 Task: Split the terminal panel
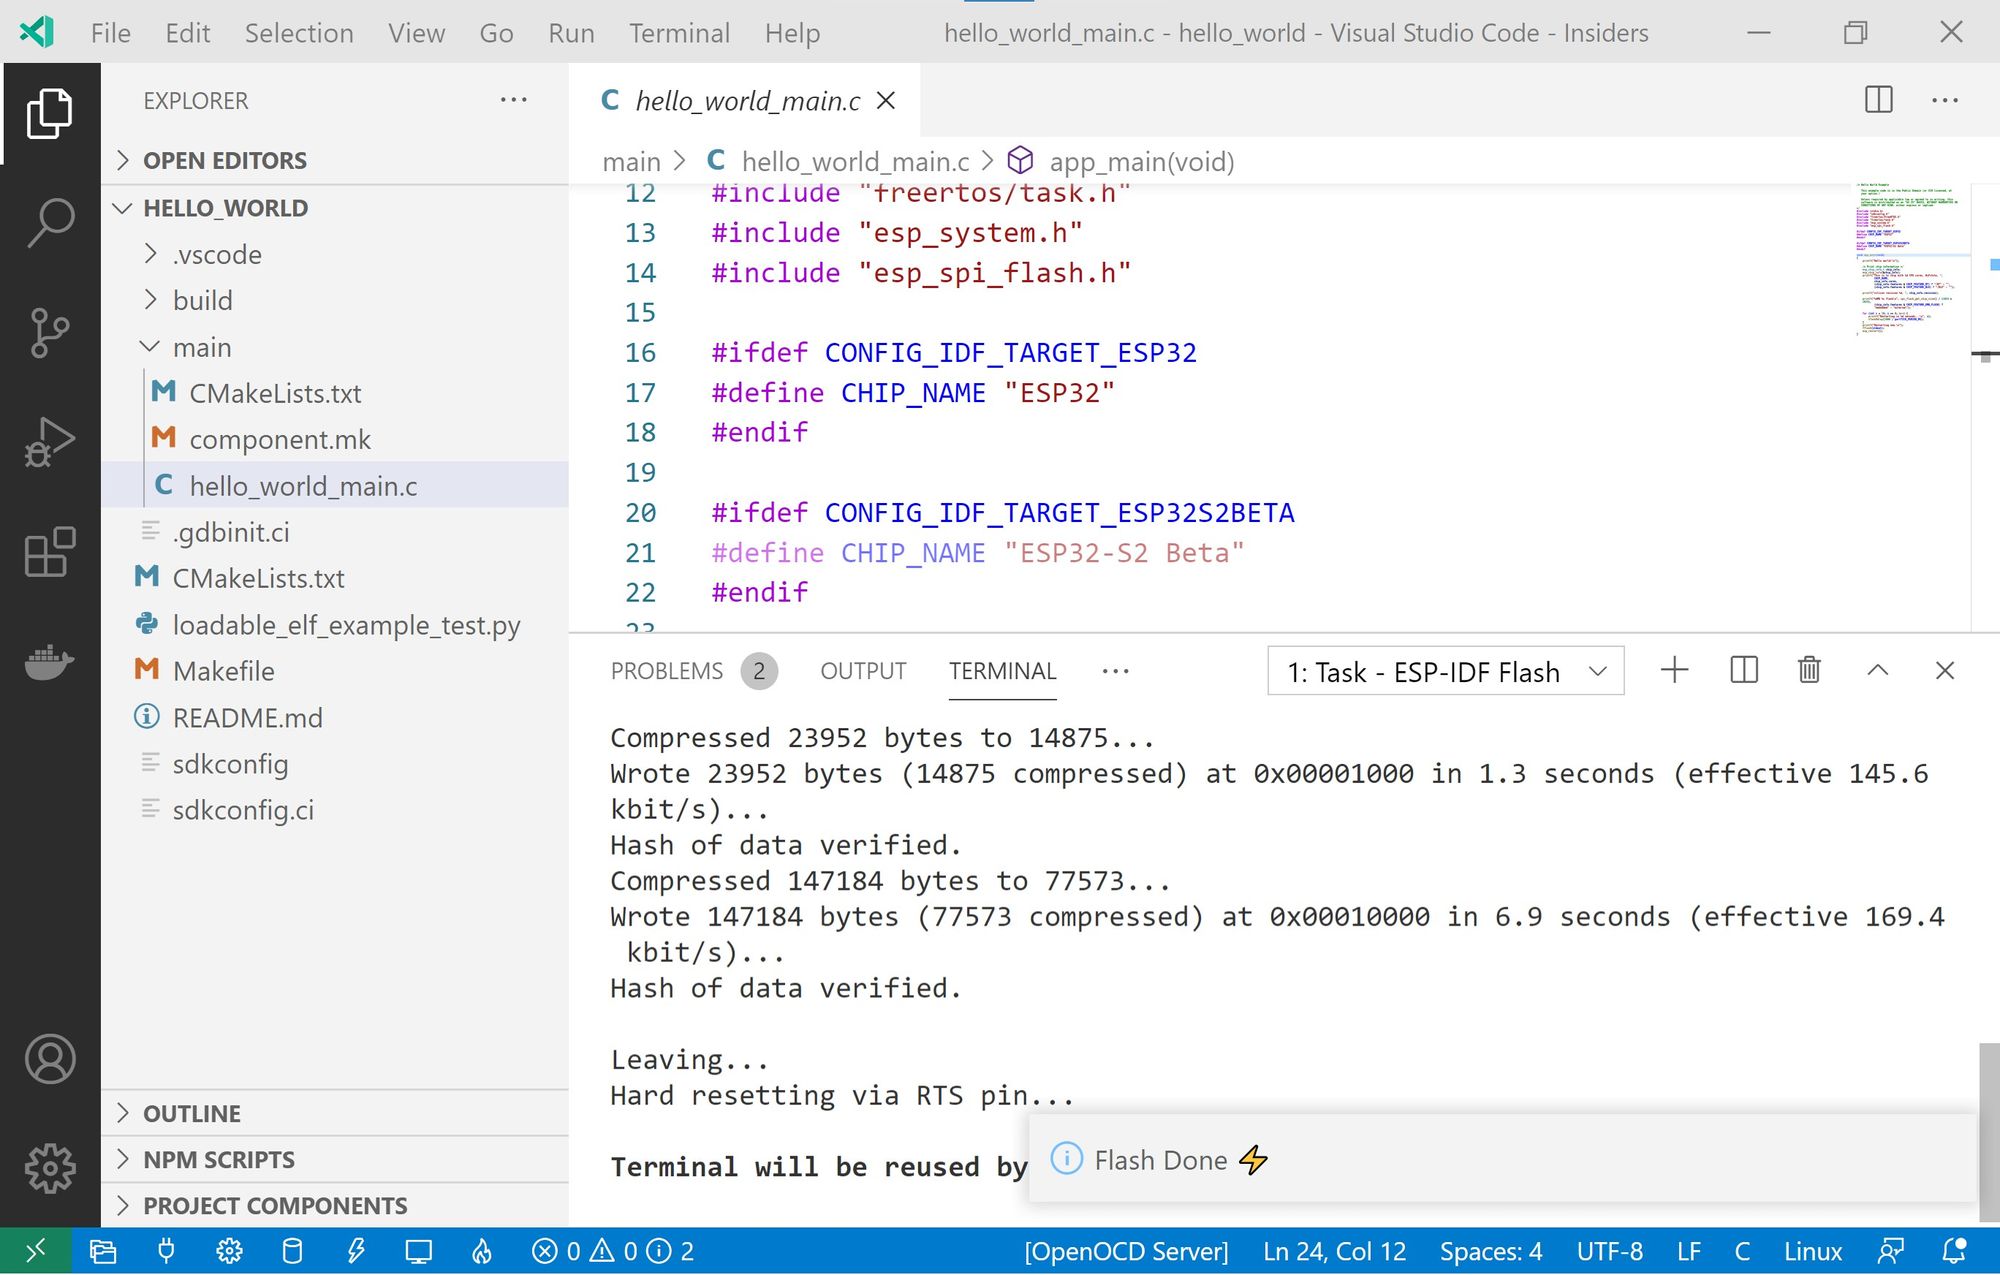[x=1743, y=670]
